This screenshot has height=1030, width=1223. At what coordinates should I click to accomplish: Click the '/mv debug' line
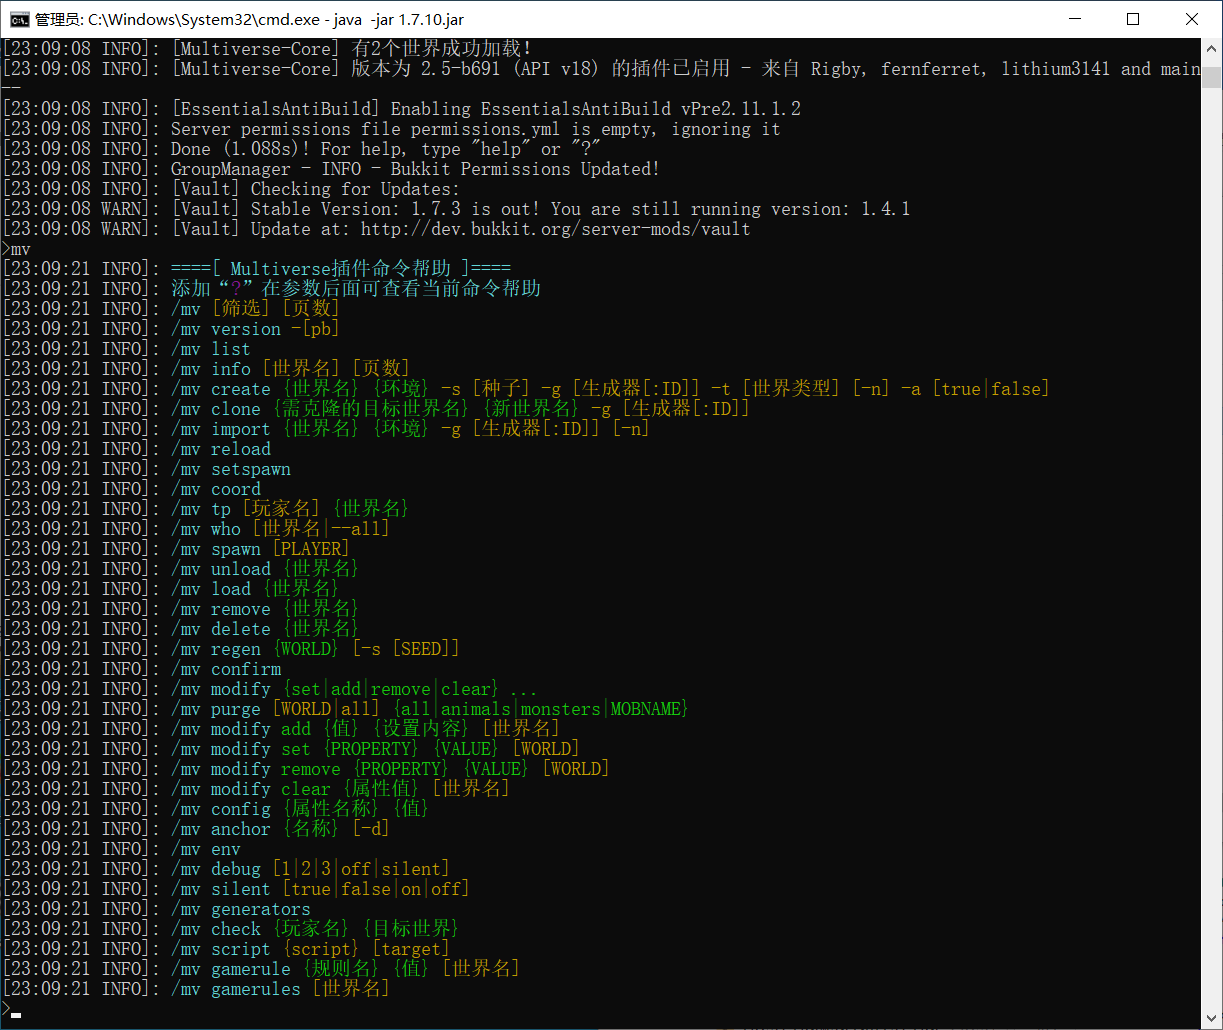click(x=226, y=869)
